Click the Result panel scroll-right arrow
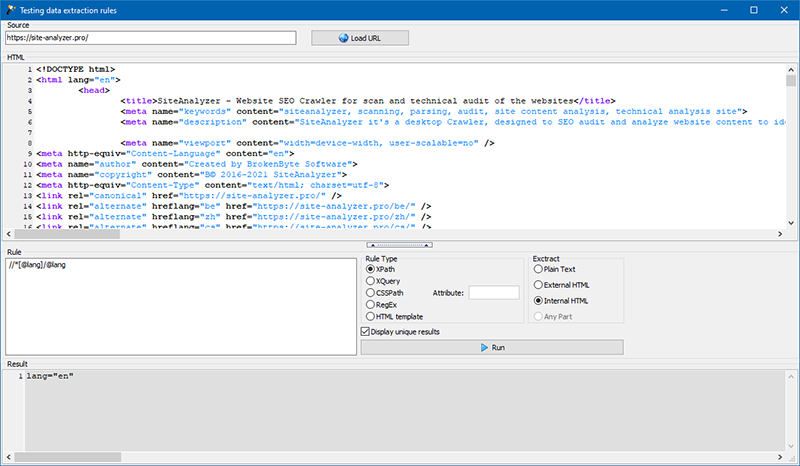The height and width of the screenshot is (466, 800). click(780, 457)
